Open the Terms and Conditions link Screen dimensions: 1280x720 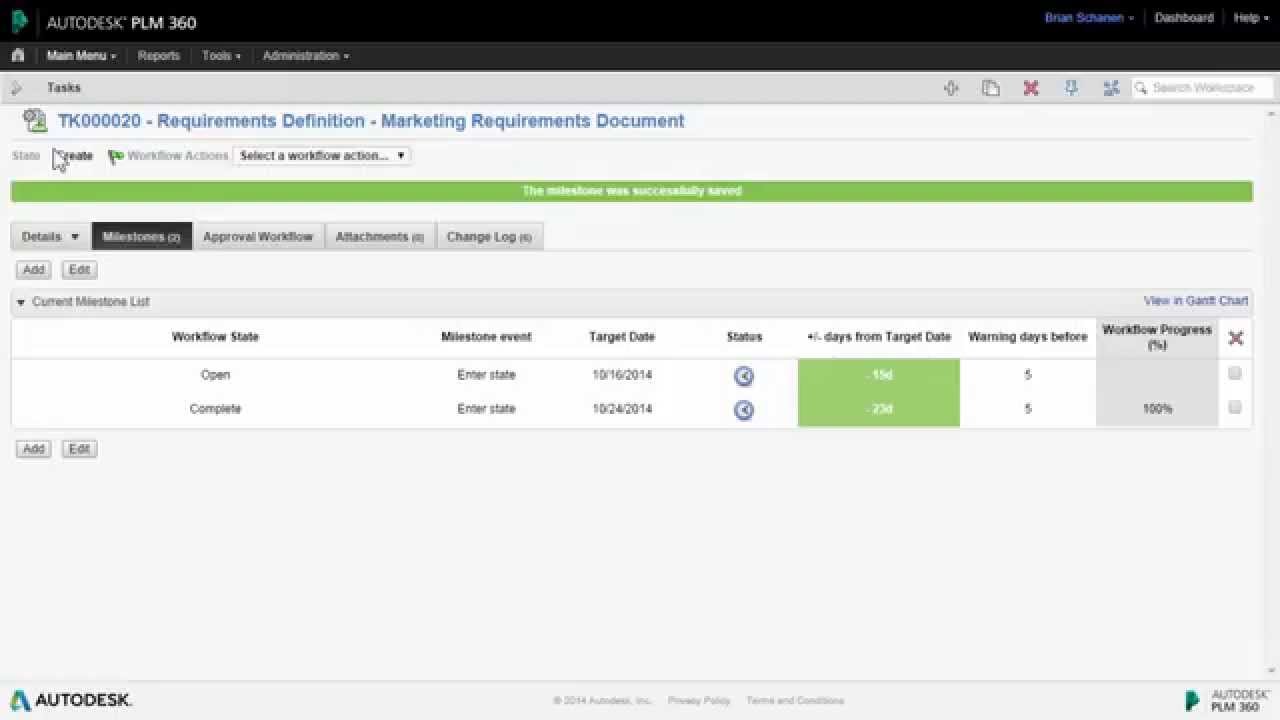pos(795,701)
